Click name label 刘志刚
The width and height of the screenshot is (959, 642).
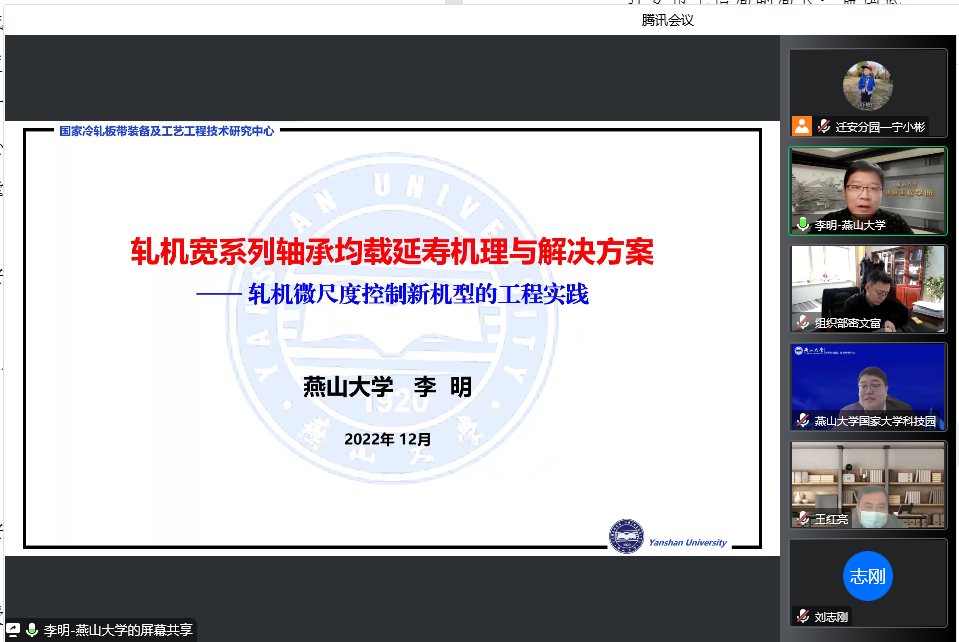pos(831,617)
